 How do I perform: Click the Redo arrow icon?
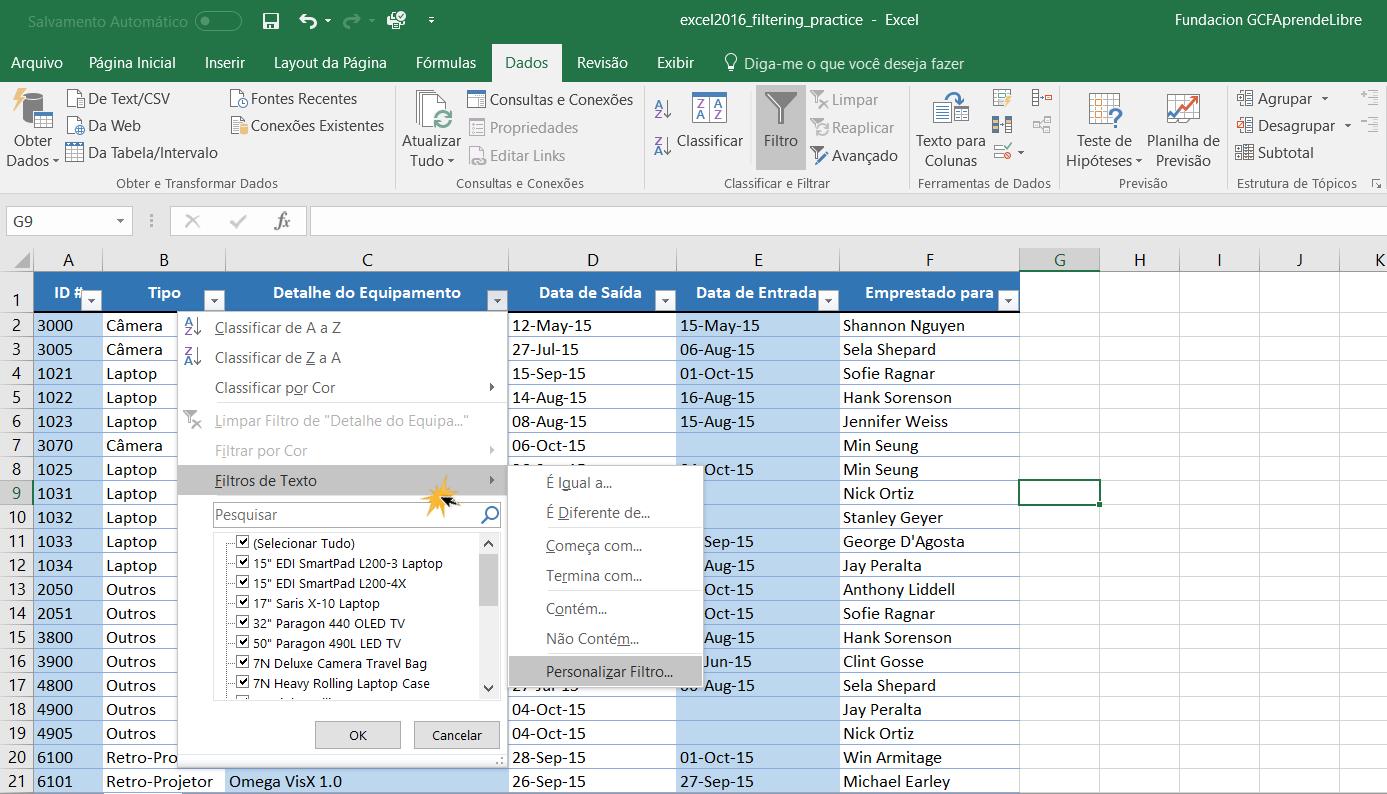(351, 20)
